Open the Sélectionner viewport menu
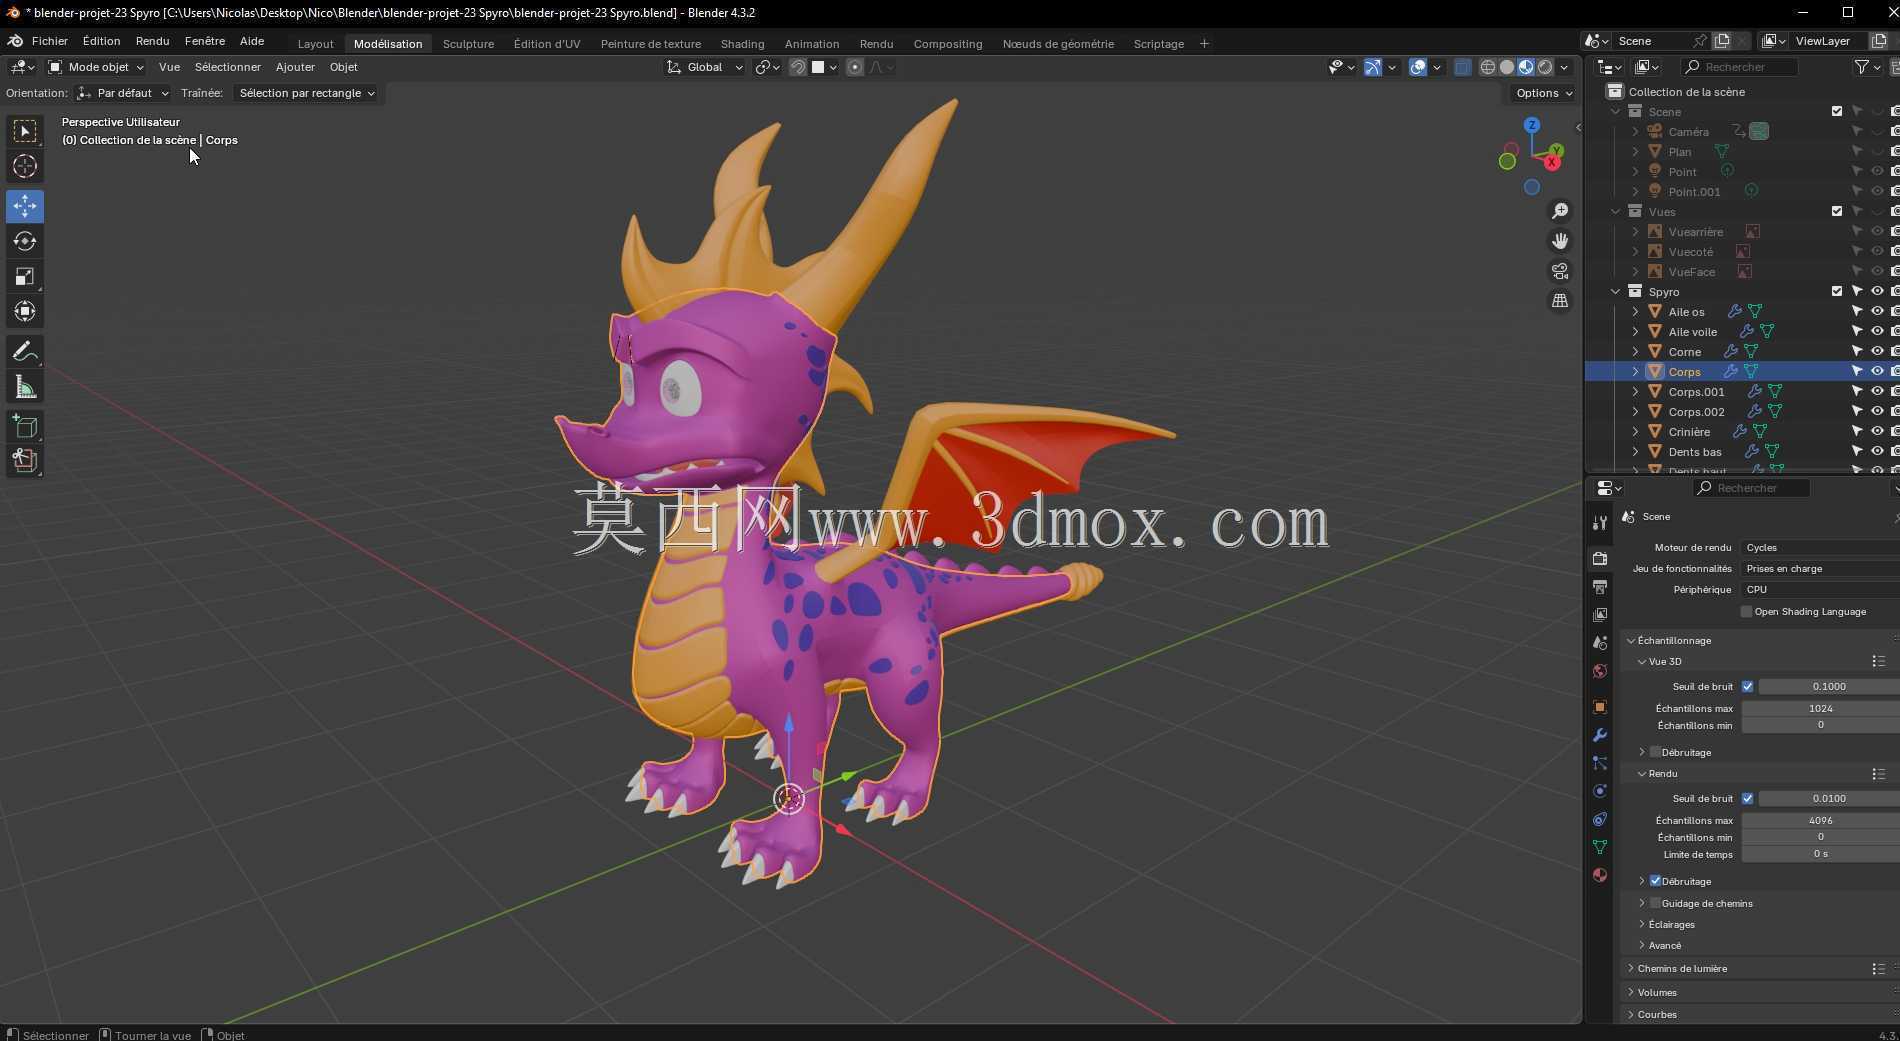 pos(227,67)
